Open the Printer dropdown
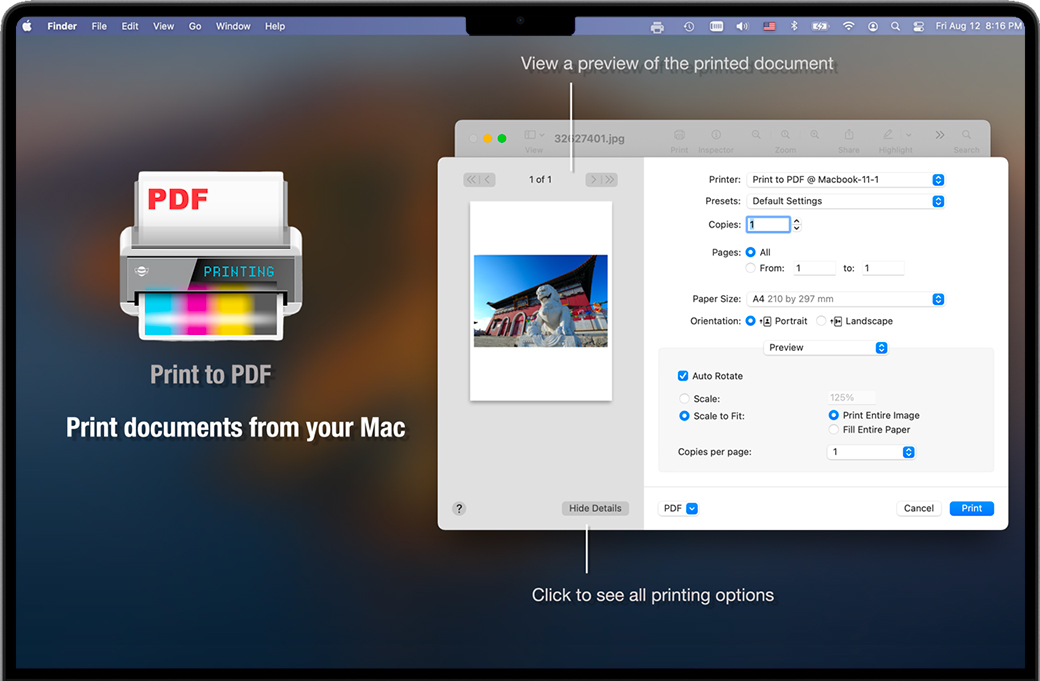This screenshot has width=1040, height=681. [x=846, y=180]
